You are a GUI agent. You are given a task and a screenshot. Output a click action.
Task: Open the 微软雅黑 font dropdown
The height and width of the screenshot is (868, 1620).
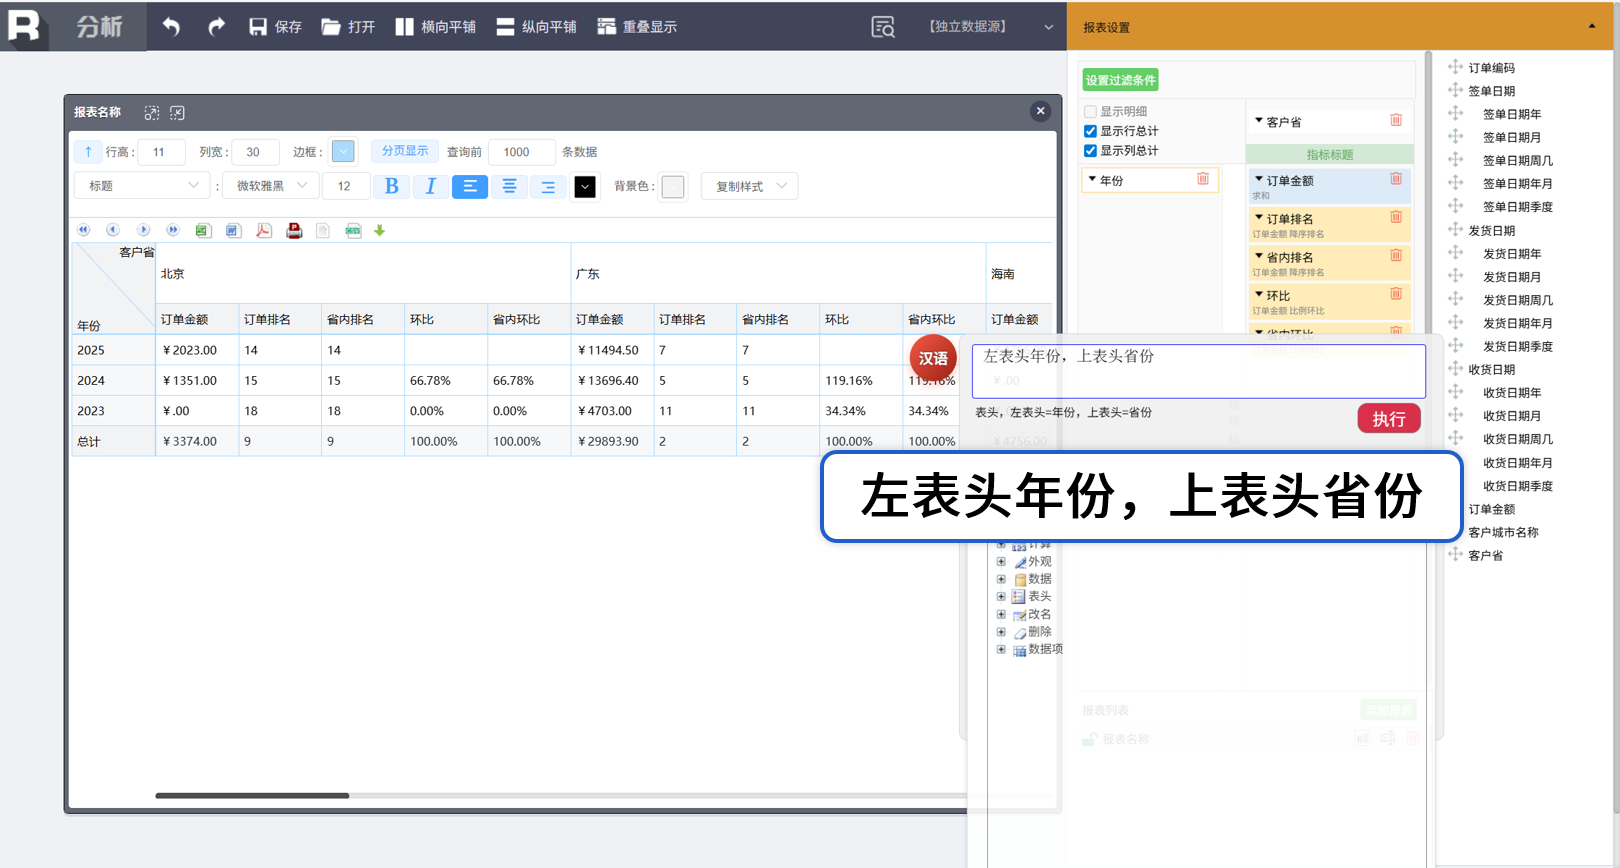point(271,186)
